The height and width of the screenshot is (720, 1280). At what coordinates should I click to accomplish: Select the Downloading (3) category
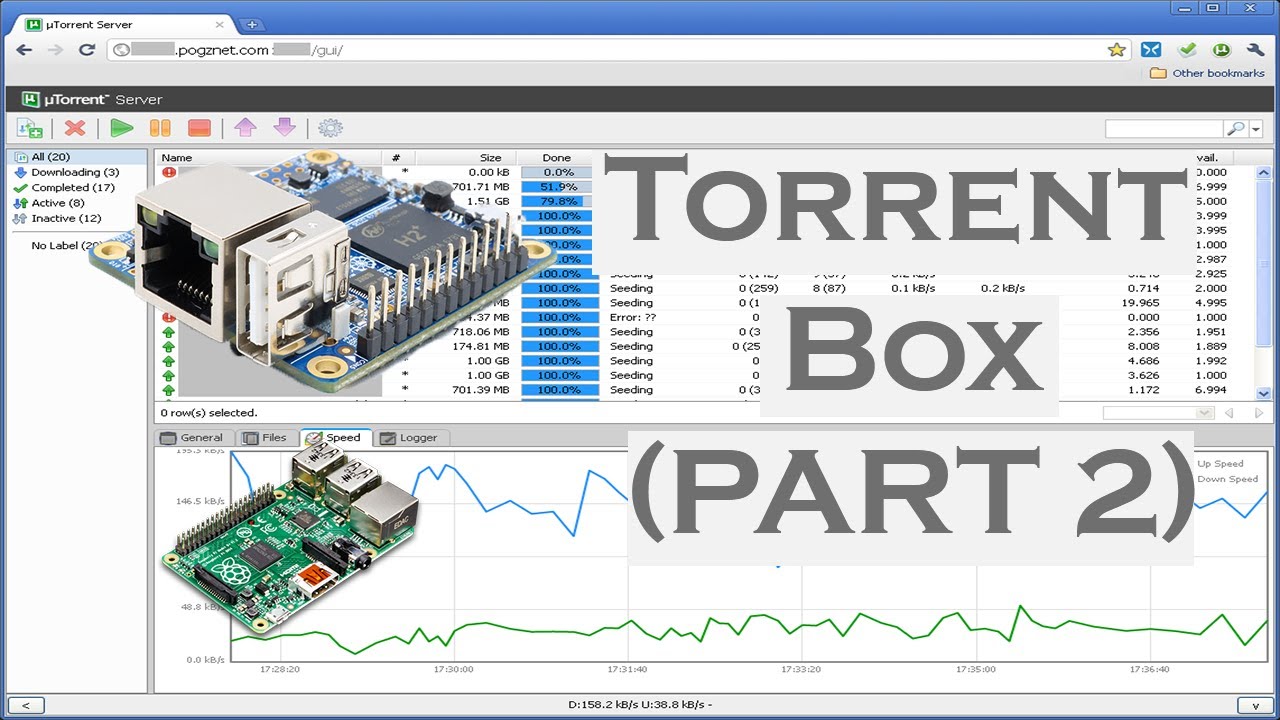click(x=77, y=172)
